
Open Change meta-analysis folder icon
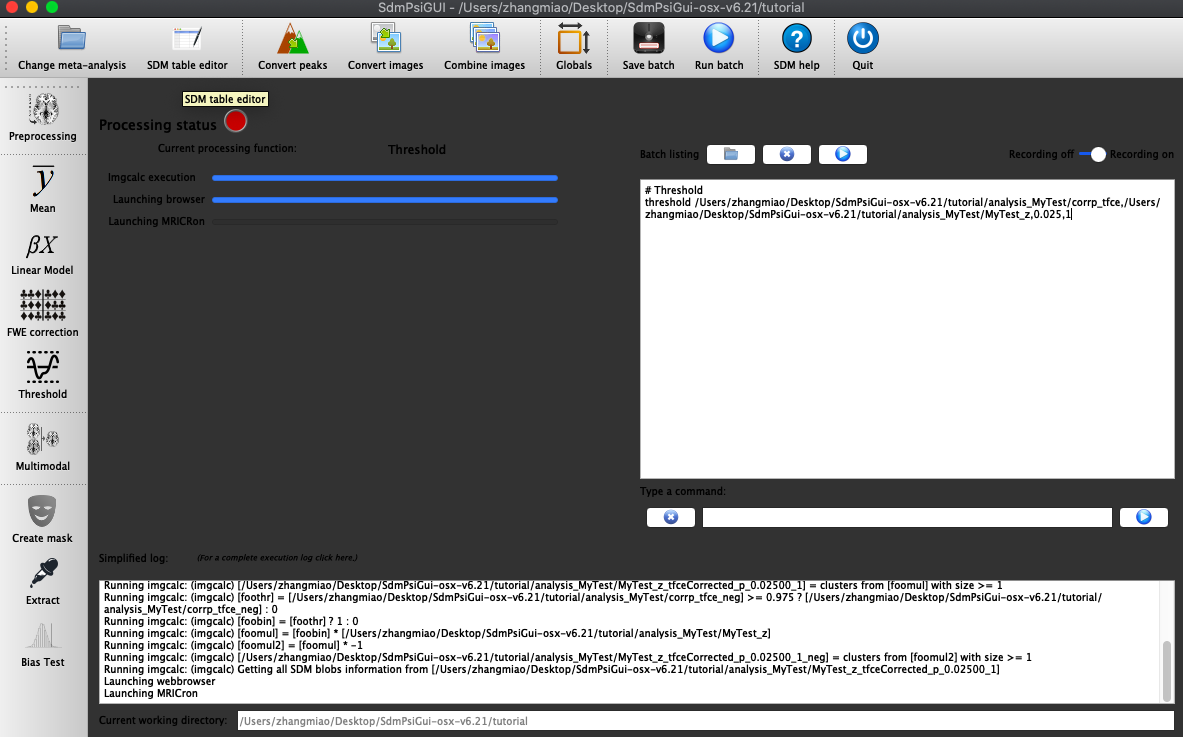[72, 40]
